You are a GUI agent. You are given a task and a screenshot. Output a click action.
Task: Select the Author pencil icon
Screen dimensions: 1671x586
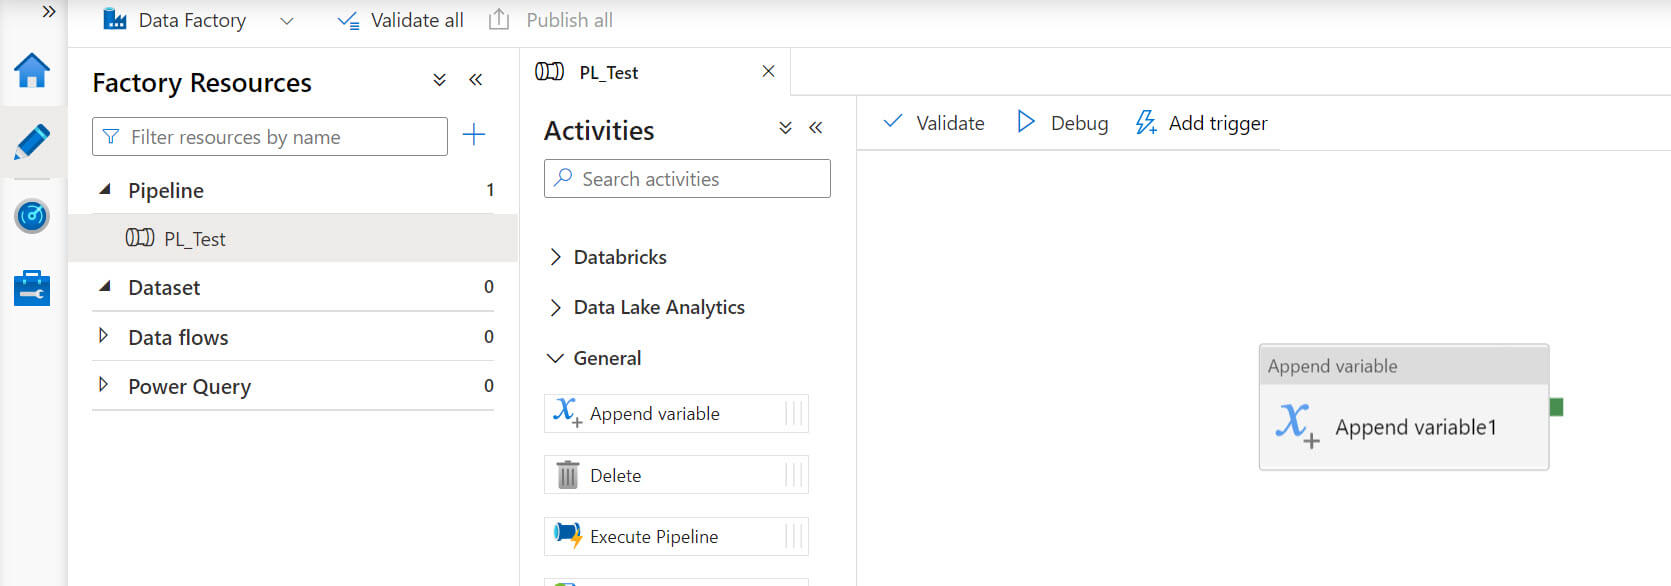click(x=32, y=142)
